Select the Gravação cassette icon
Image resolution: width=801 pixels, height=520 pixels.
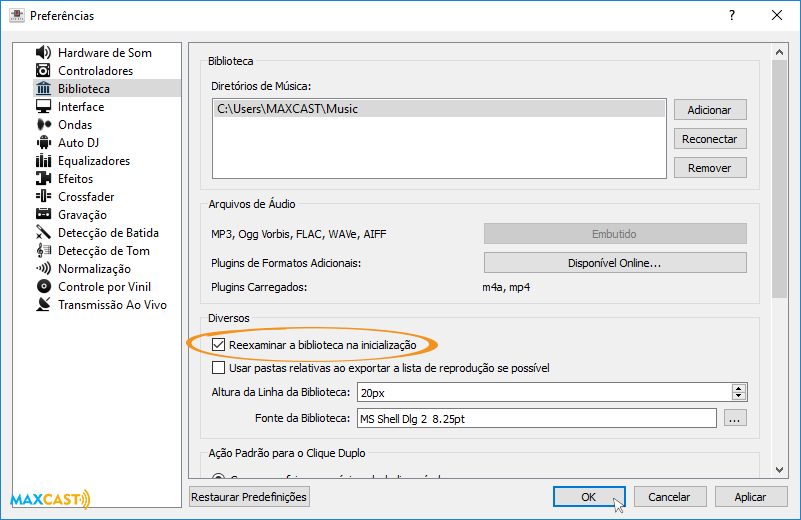pos(43,215)
